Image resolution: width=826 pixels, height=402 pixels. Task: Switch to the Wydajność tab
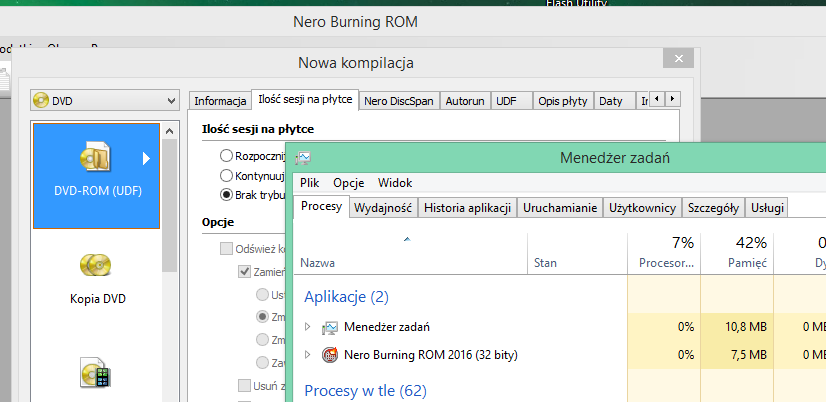tap(384, 208)
